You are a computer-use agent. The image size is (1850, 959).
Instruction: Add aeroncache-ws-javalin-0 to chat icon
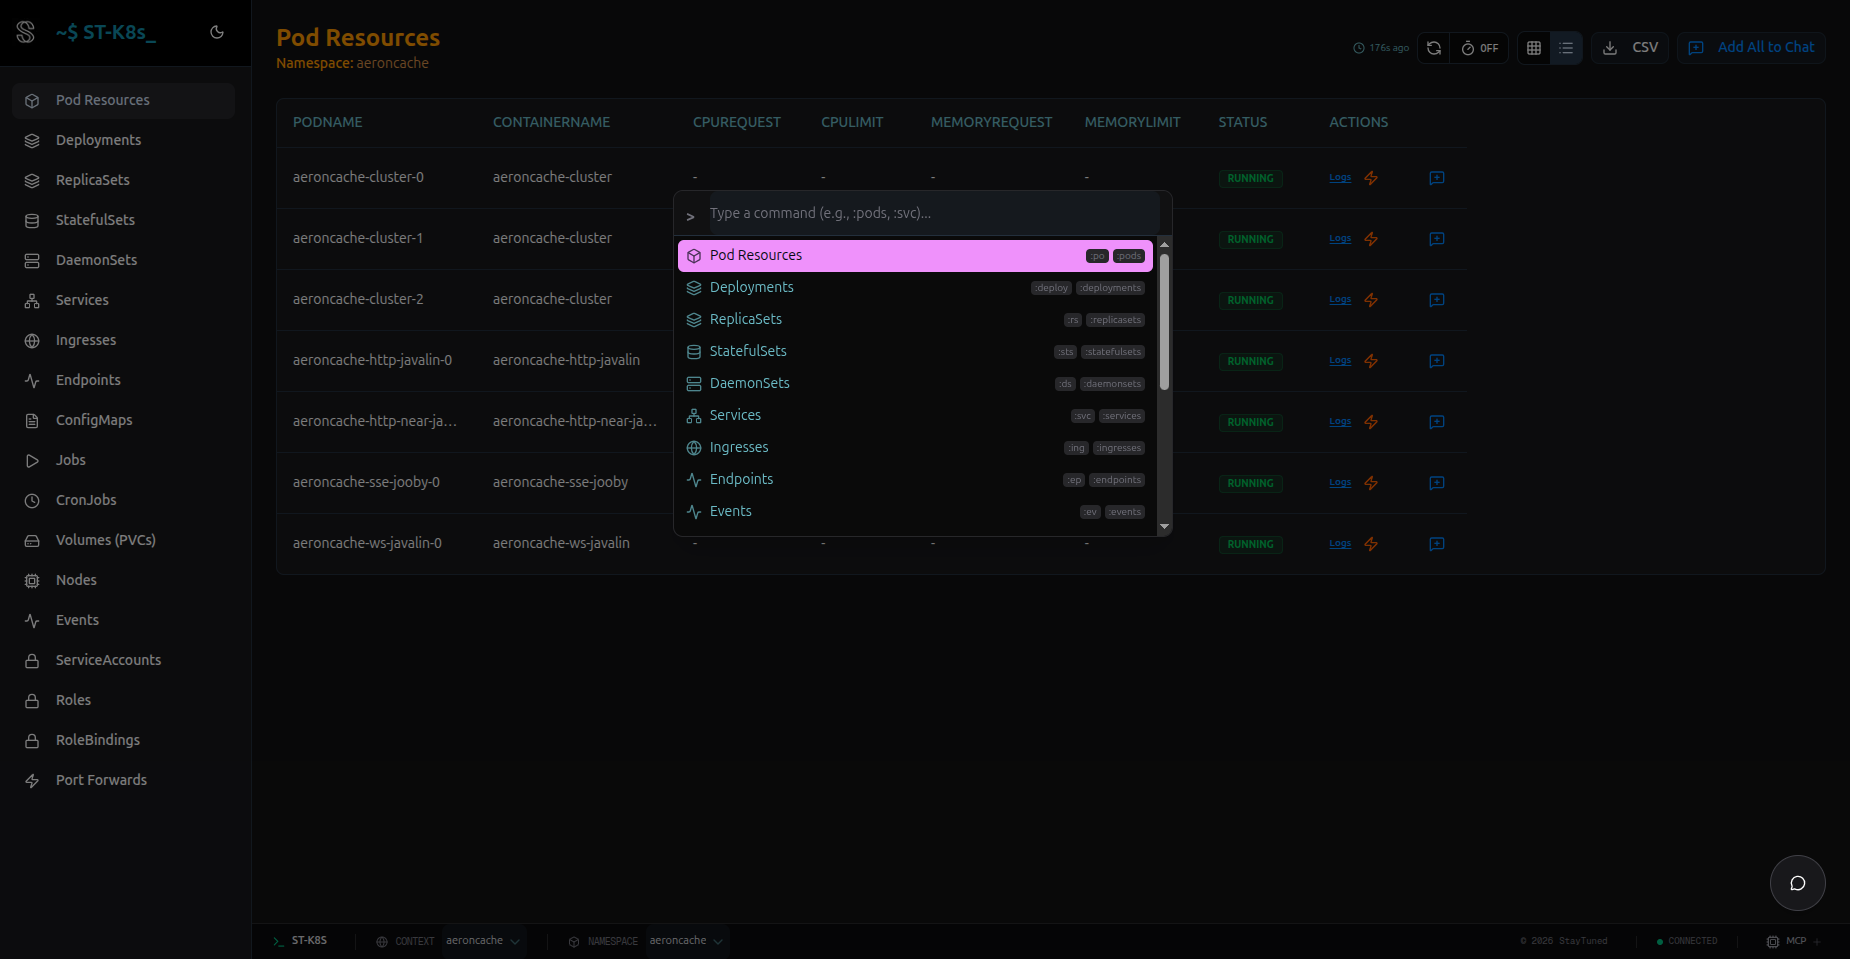(x=1437, y=544)
